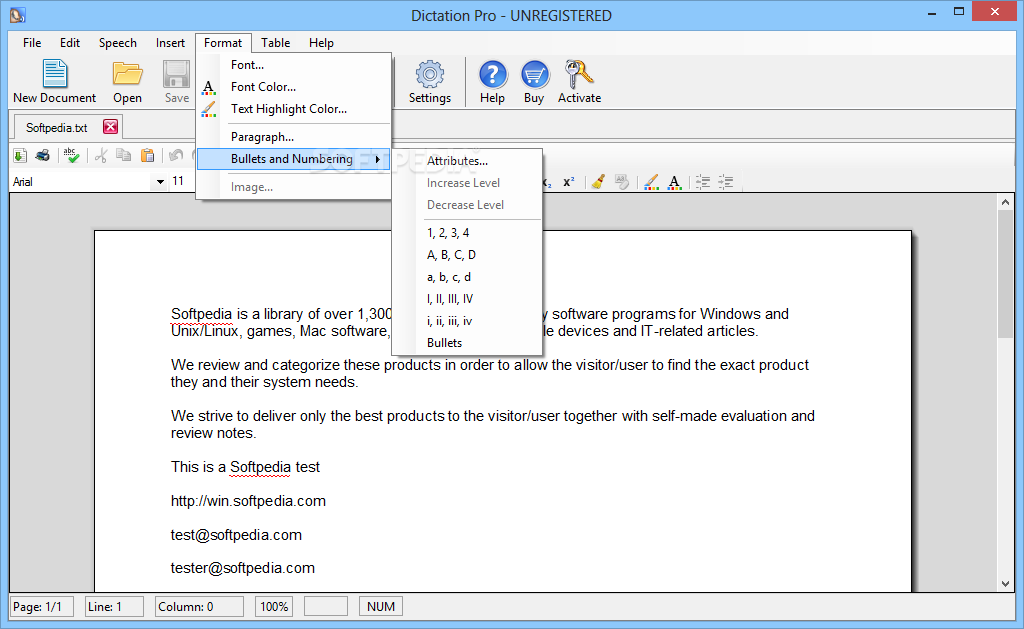Click the increase indent icon
The image size is (1024, 629).
click(x=726, y=182)
